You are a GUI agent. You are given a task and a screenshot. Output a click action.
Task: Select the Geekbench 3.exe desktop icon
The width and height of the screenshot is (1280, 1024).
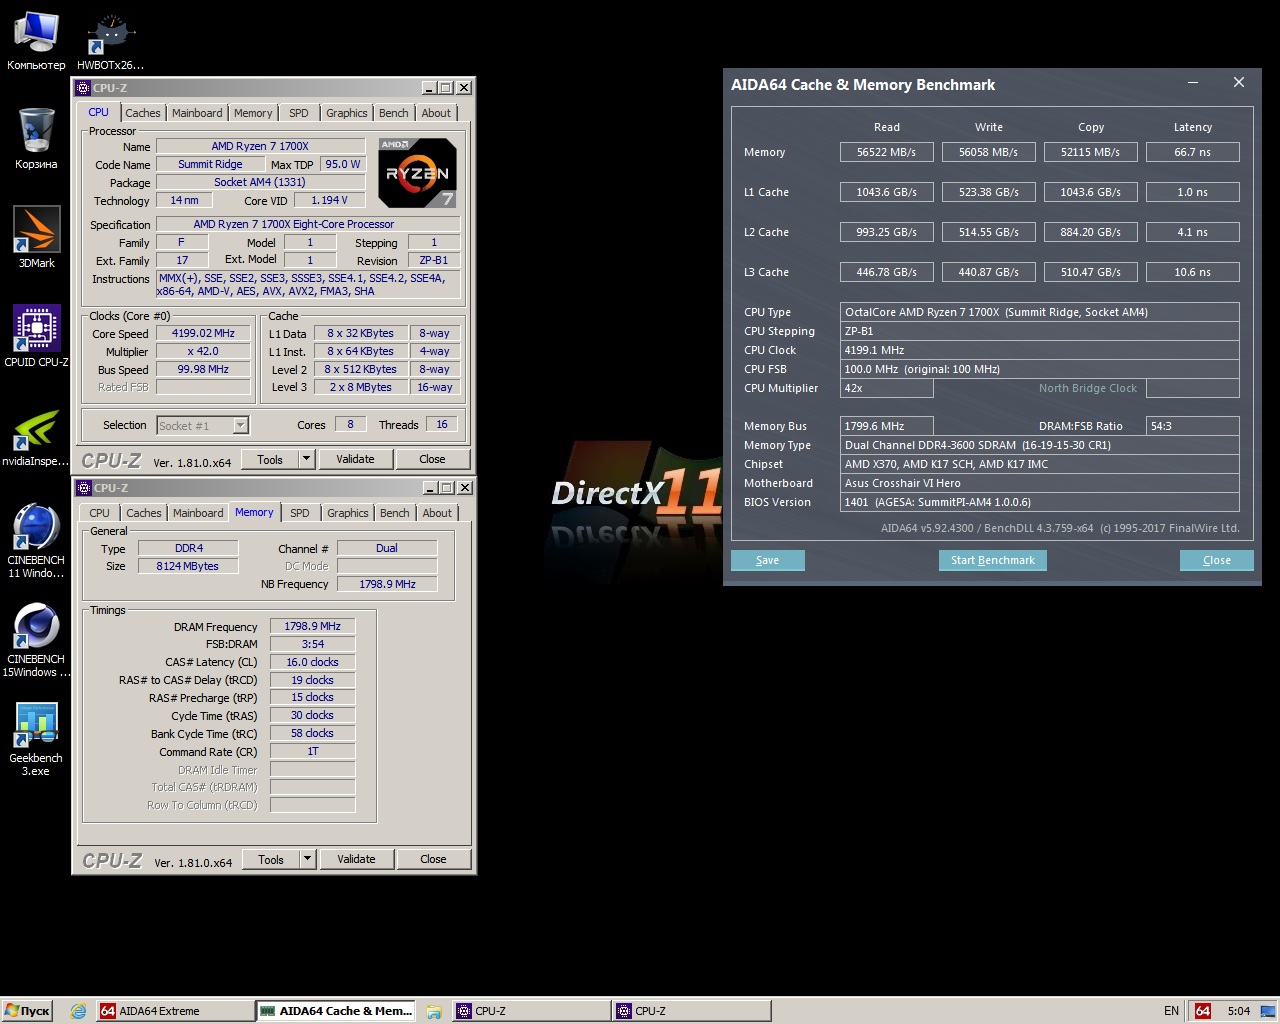click(x=36, y=739)
